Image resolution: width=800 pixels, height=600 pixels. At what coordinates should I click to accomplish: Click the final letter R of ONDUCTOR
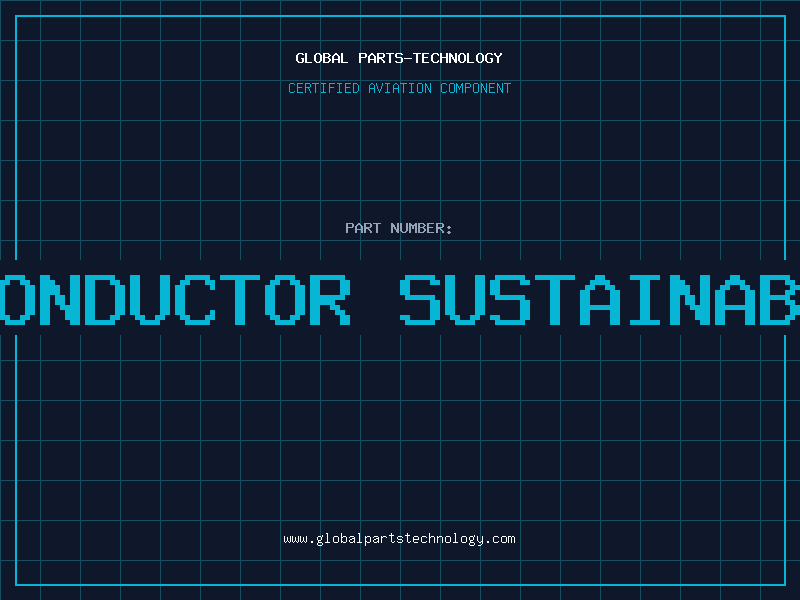point(330,300)
